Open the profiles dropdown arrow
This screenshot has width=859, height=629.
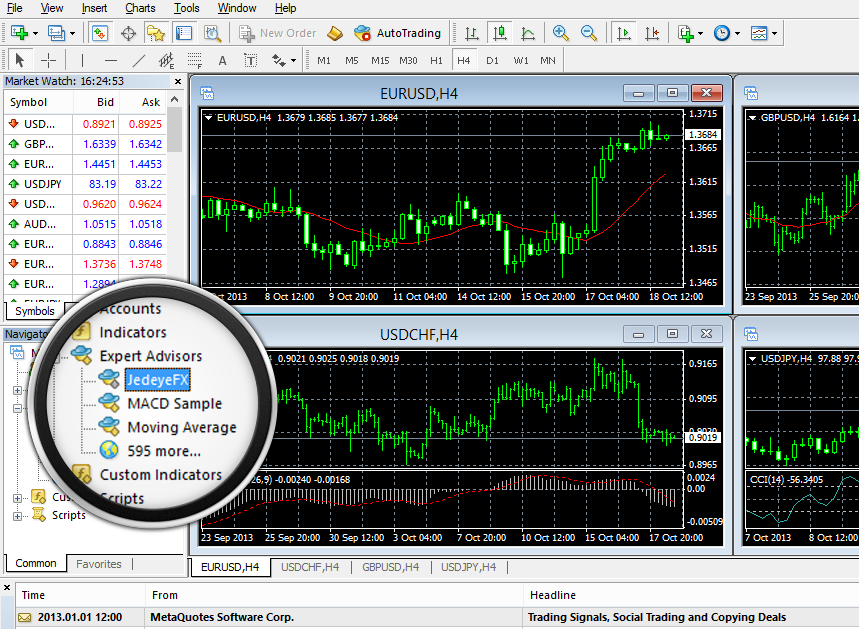(x=71, y=32)
